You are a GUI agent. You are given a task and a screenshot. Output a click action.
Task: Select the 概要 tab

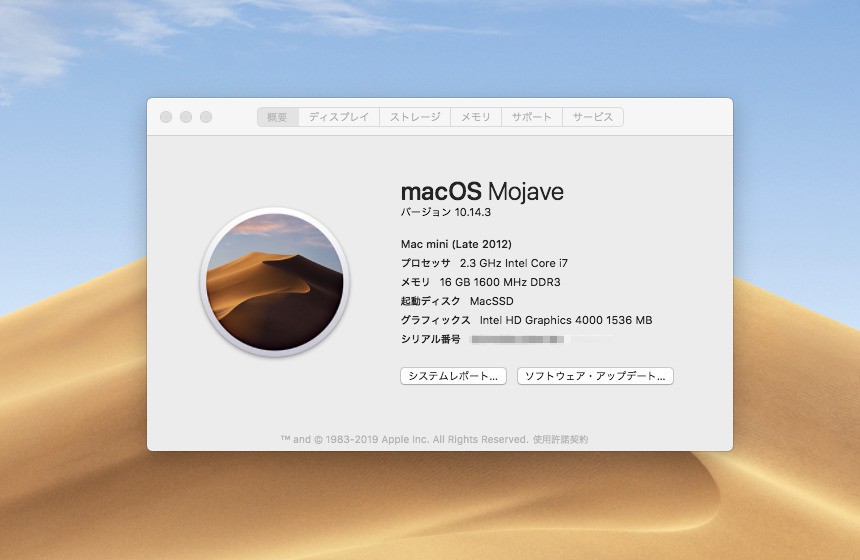pyautogui.click(x=278, y=117)
